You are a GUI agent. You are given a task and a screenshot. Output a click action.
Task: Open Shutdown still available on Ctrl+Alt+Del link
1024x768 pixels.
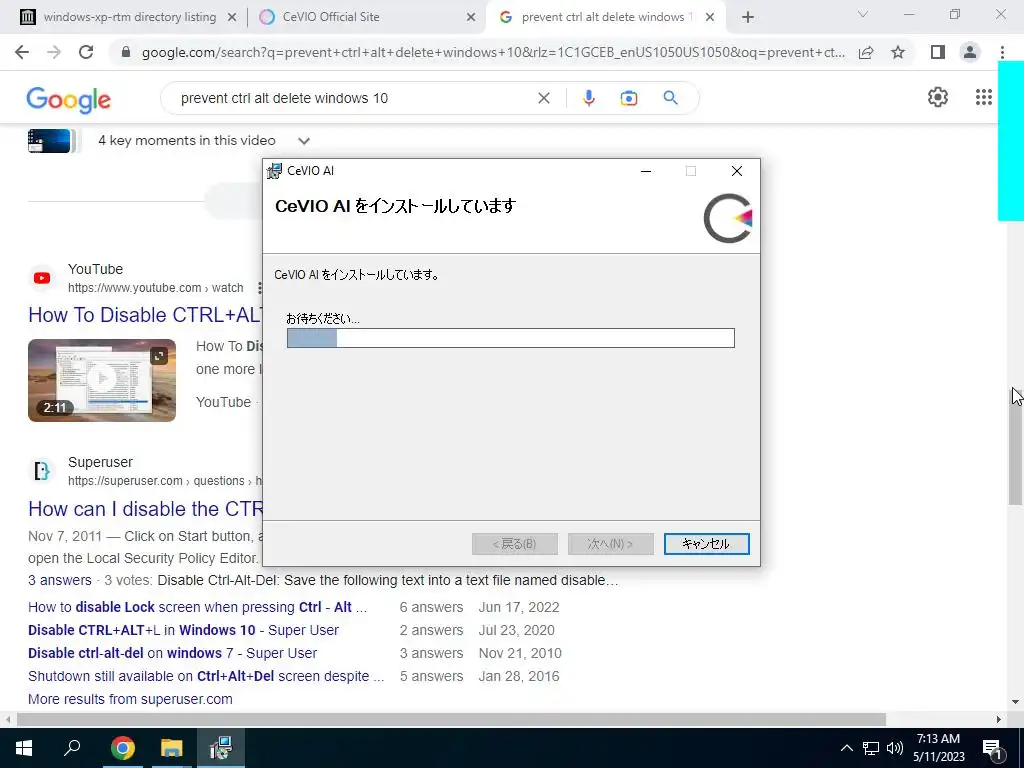[206, 676]
